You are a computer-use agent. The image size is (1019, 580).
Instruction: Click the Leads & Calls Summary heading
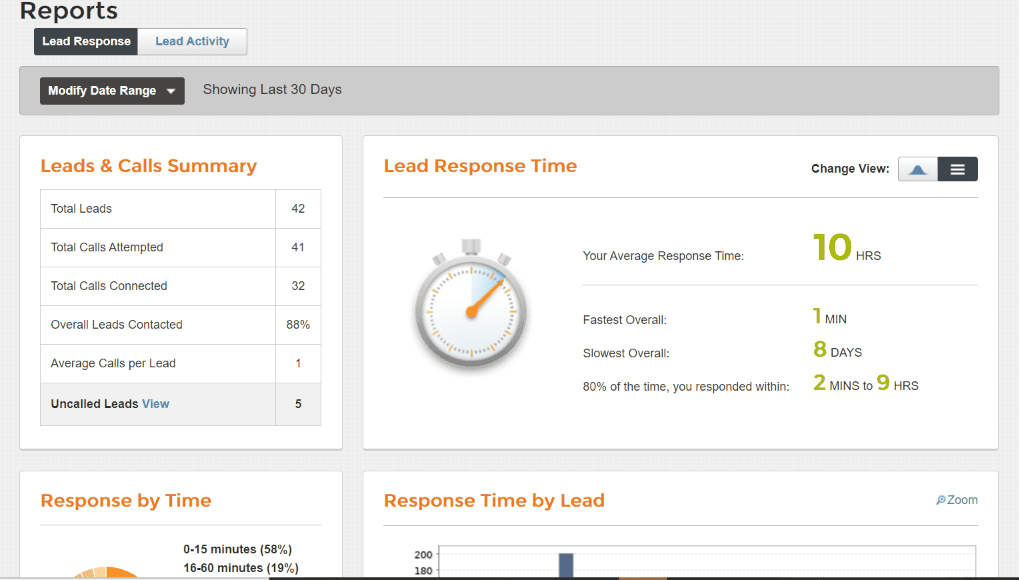coord(149,166)
